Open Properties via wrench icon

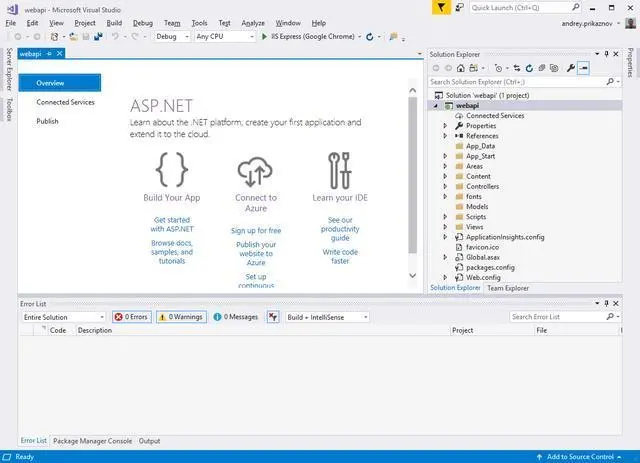570,68
